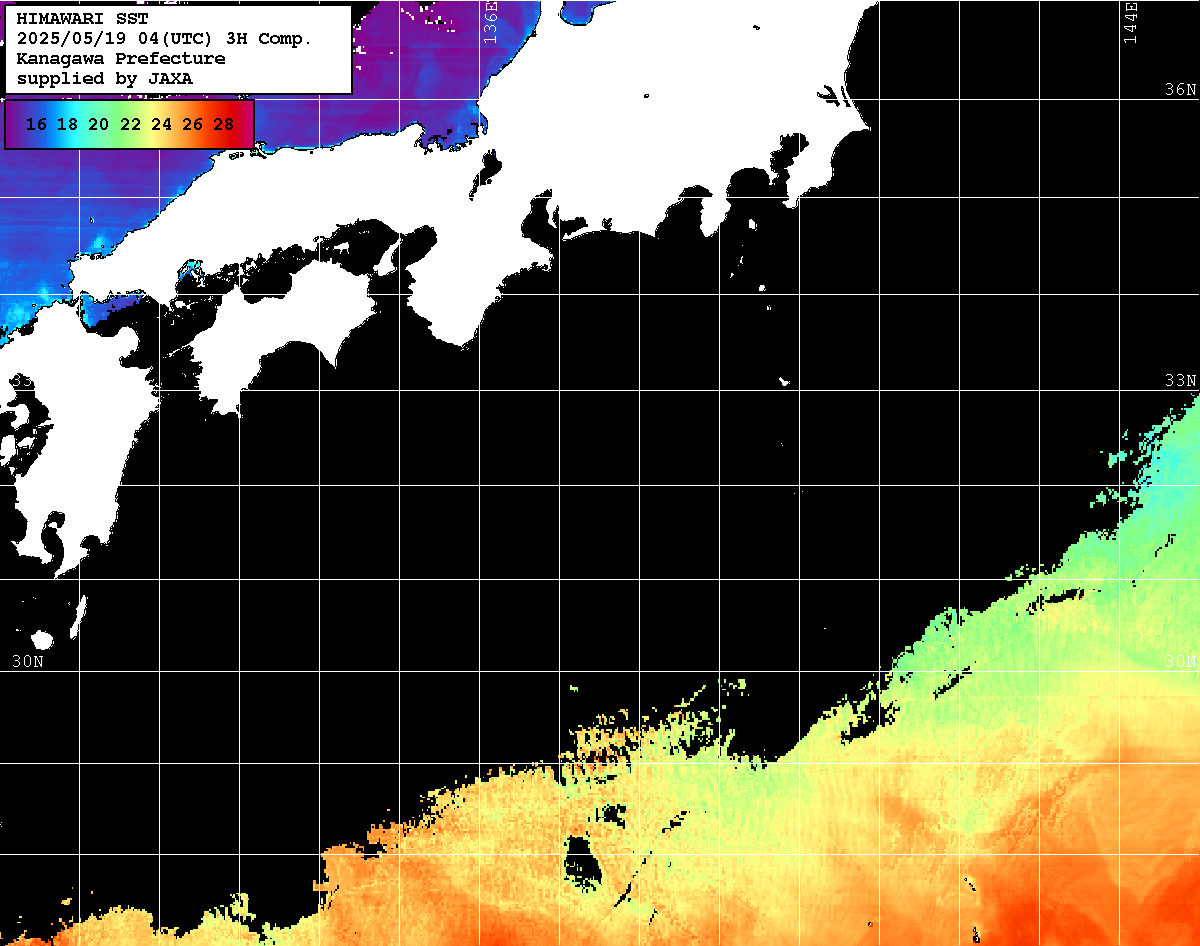The height and width of the screenshot is (946, 1200).
Task: Select the 26 value on temperature legend
Action: tap(192, 125)
